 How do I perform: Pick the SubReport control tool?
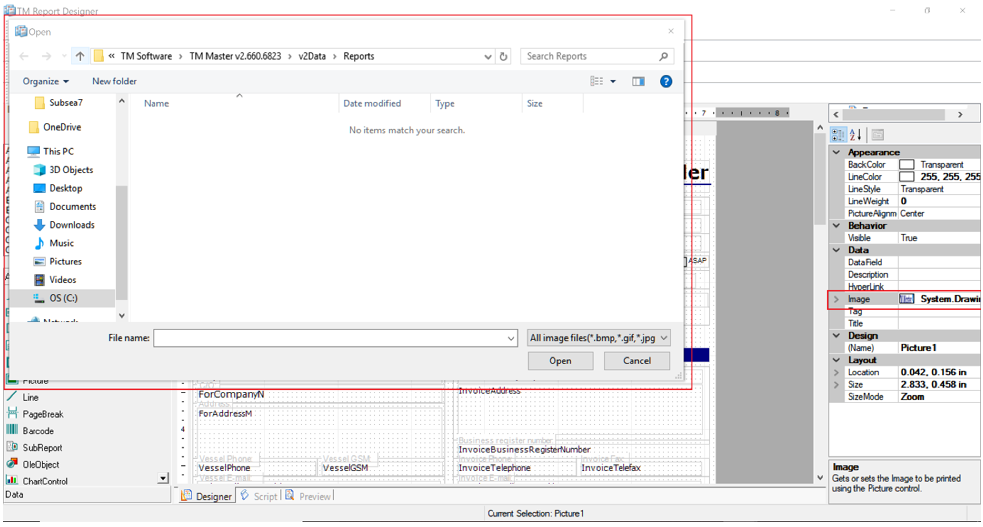[42, 448]
